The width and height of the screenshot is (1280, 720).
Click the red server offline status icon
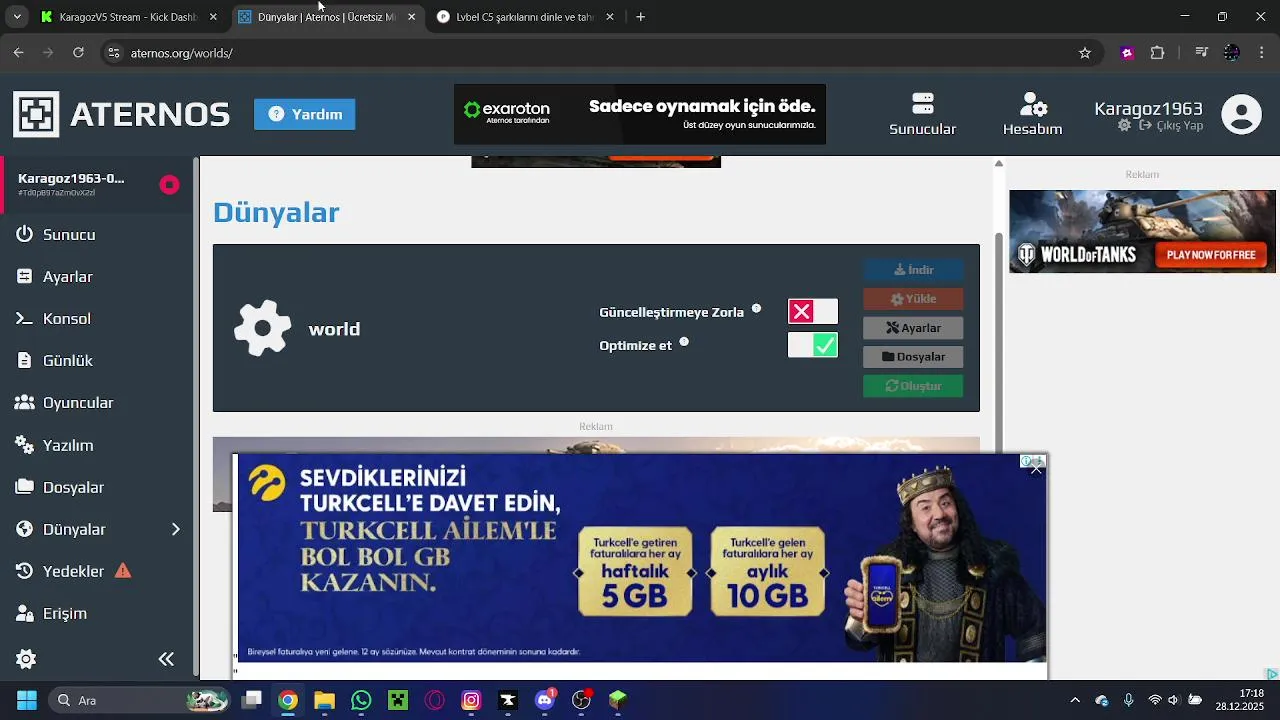point(169,184)
